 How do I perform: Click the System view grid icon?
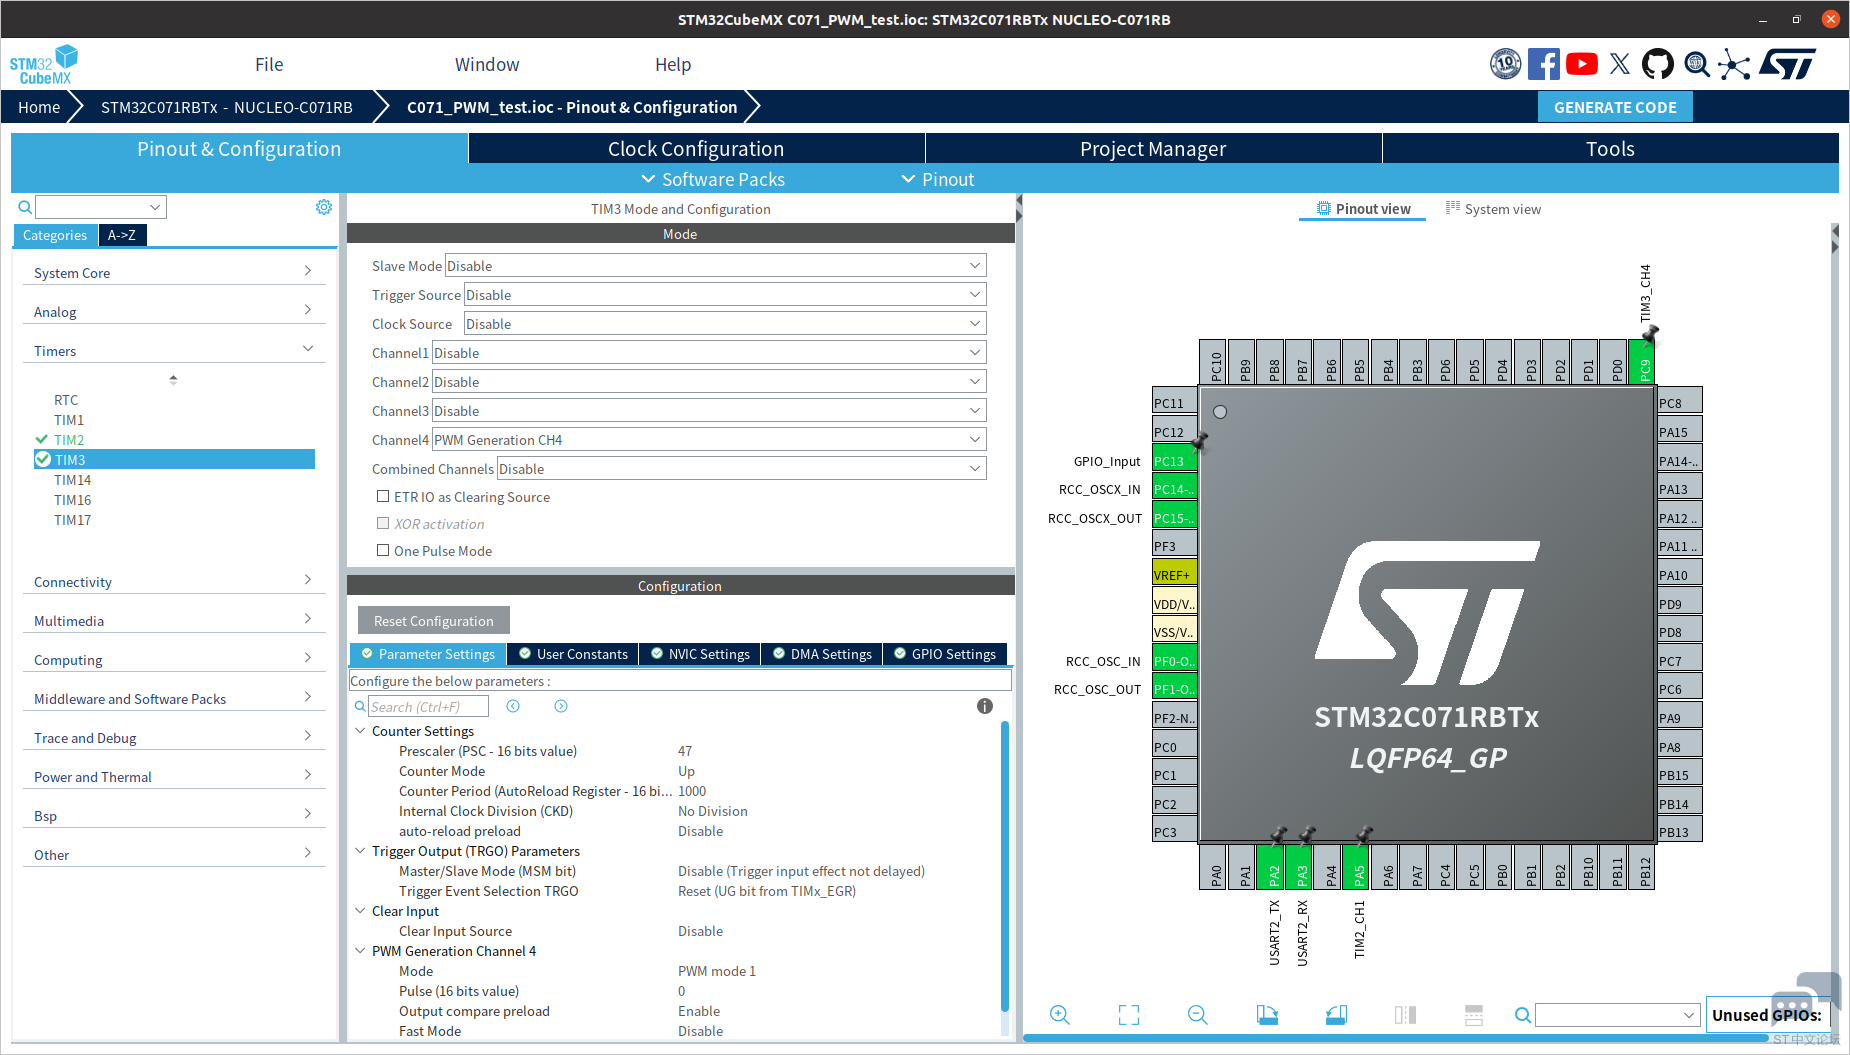click(1453, 208)
